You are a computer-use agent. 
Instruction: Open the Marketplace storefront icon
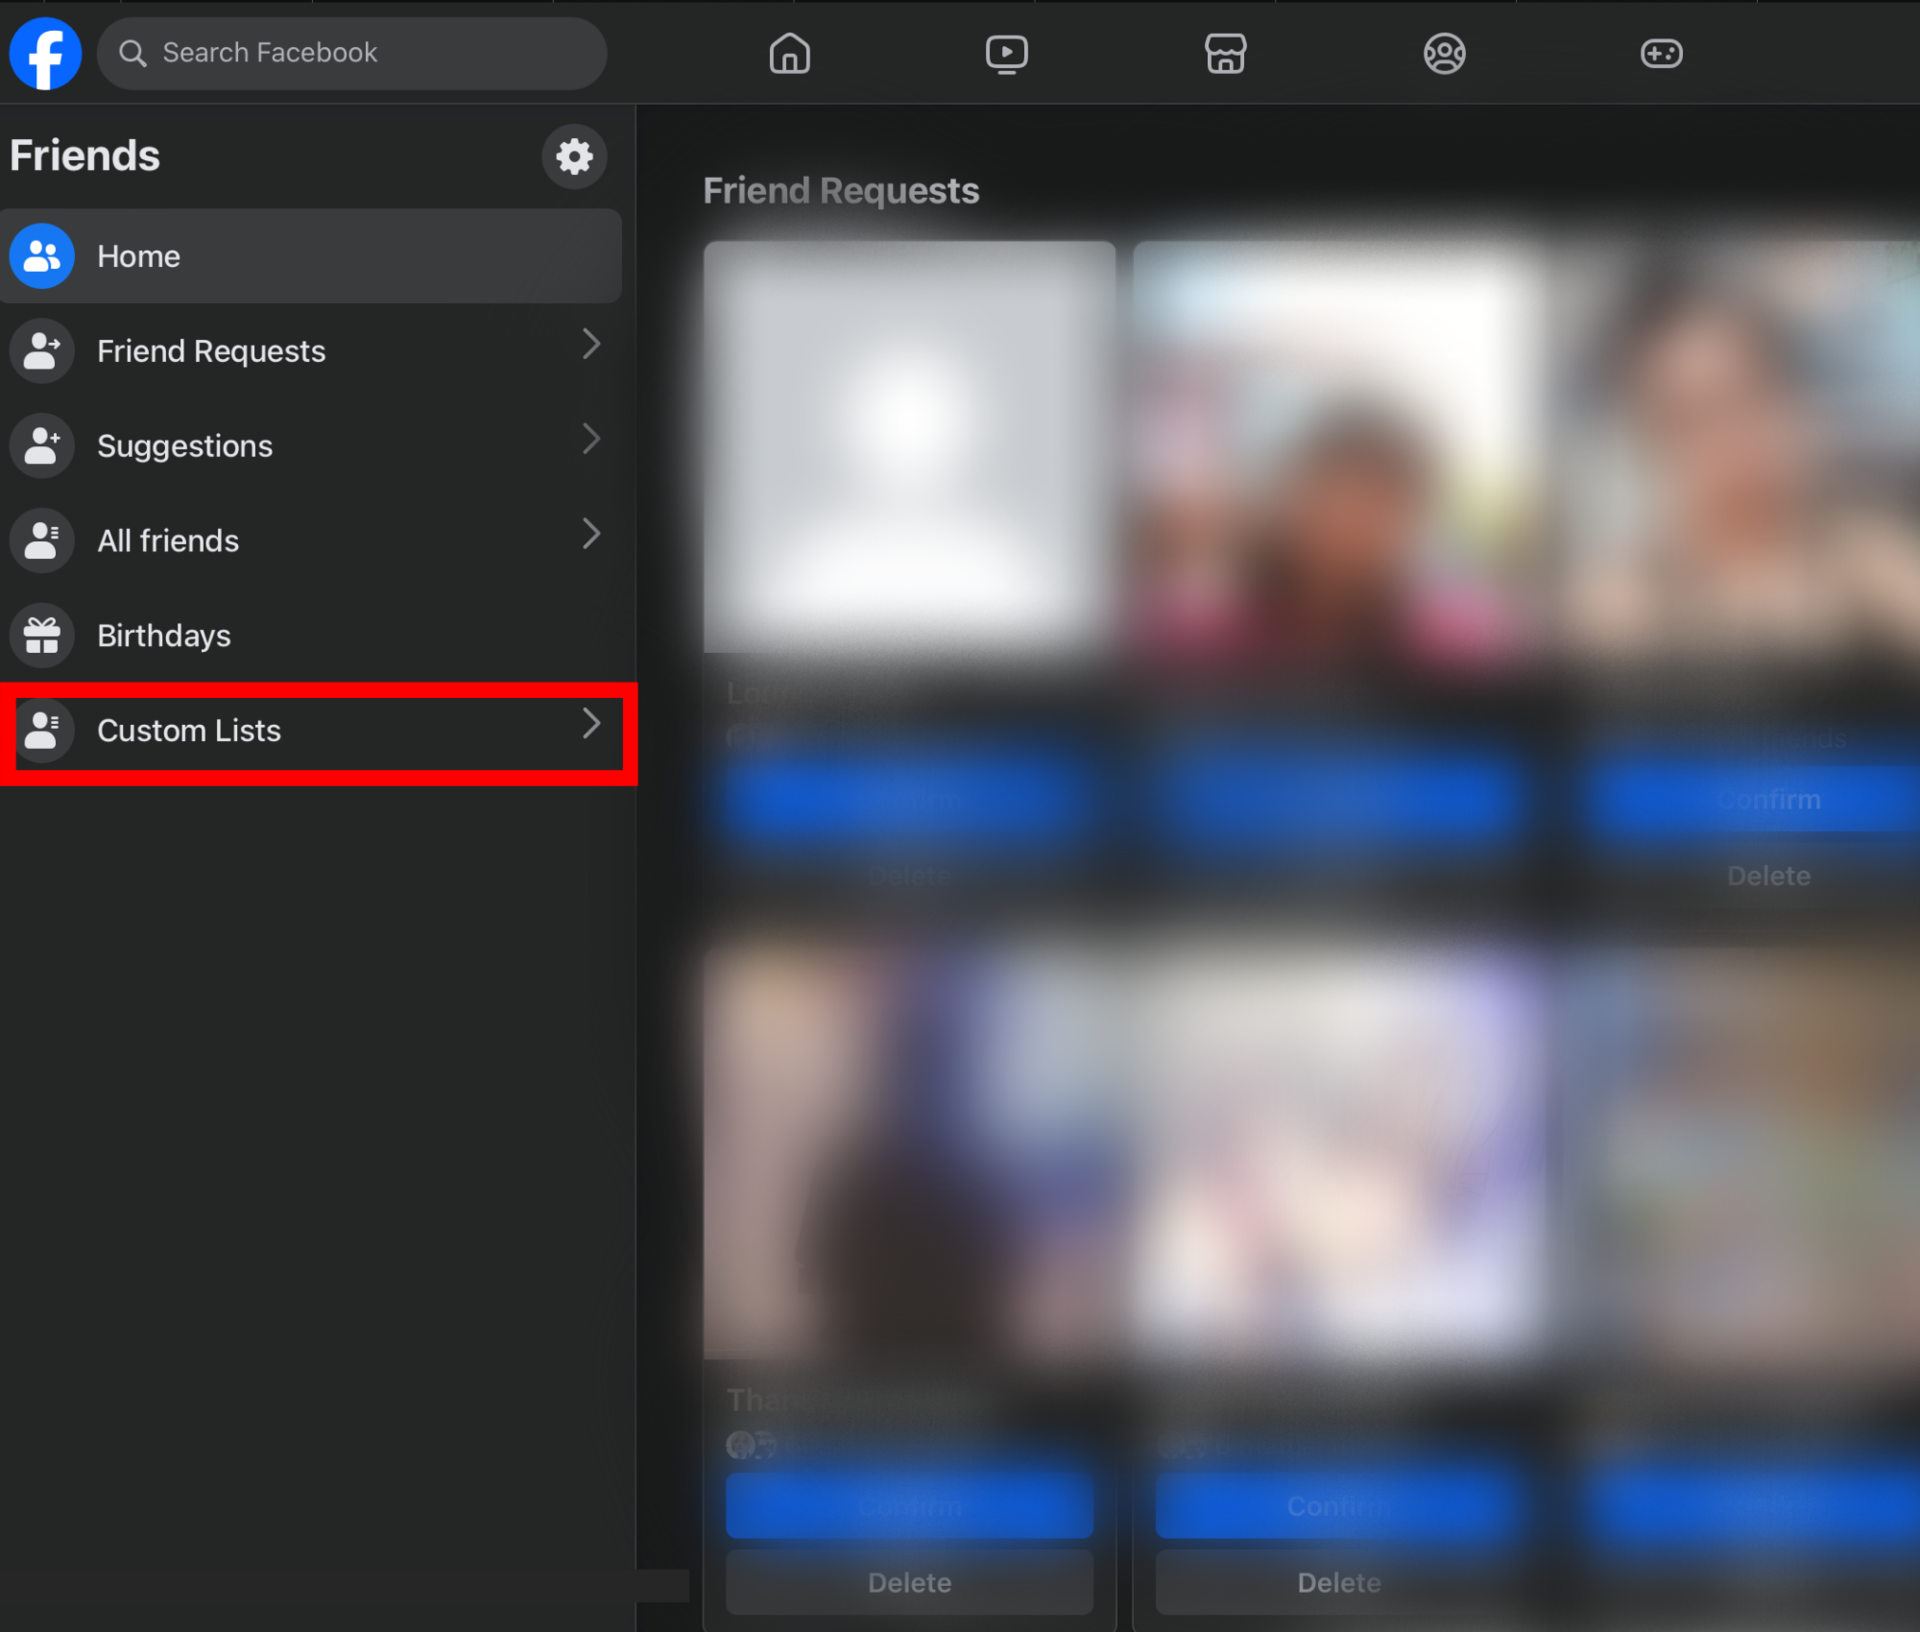coord(1225,53)
